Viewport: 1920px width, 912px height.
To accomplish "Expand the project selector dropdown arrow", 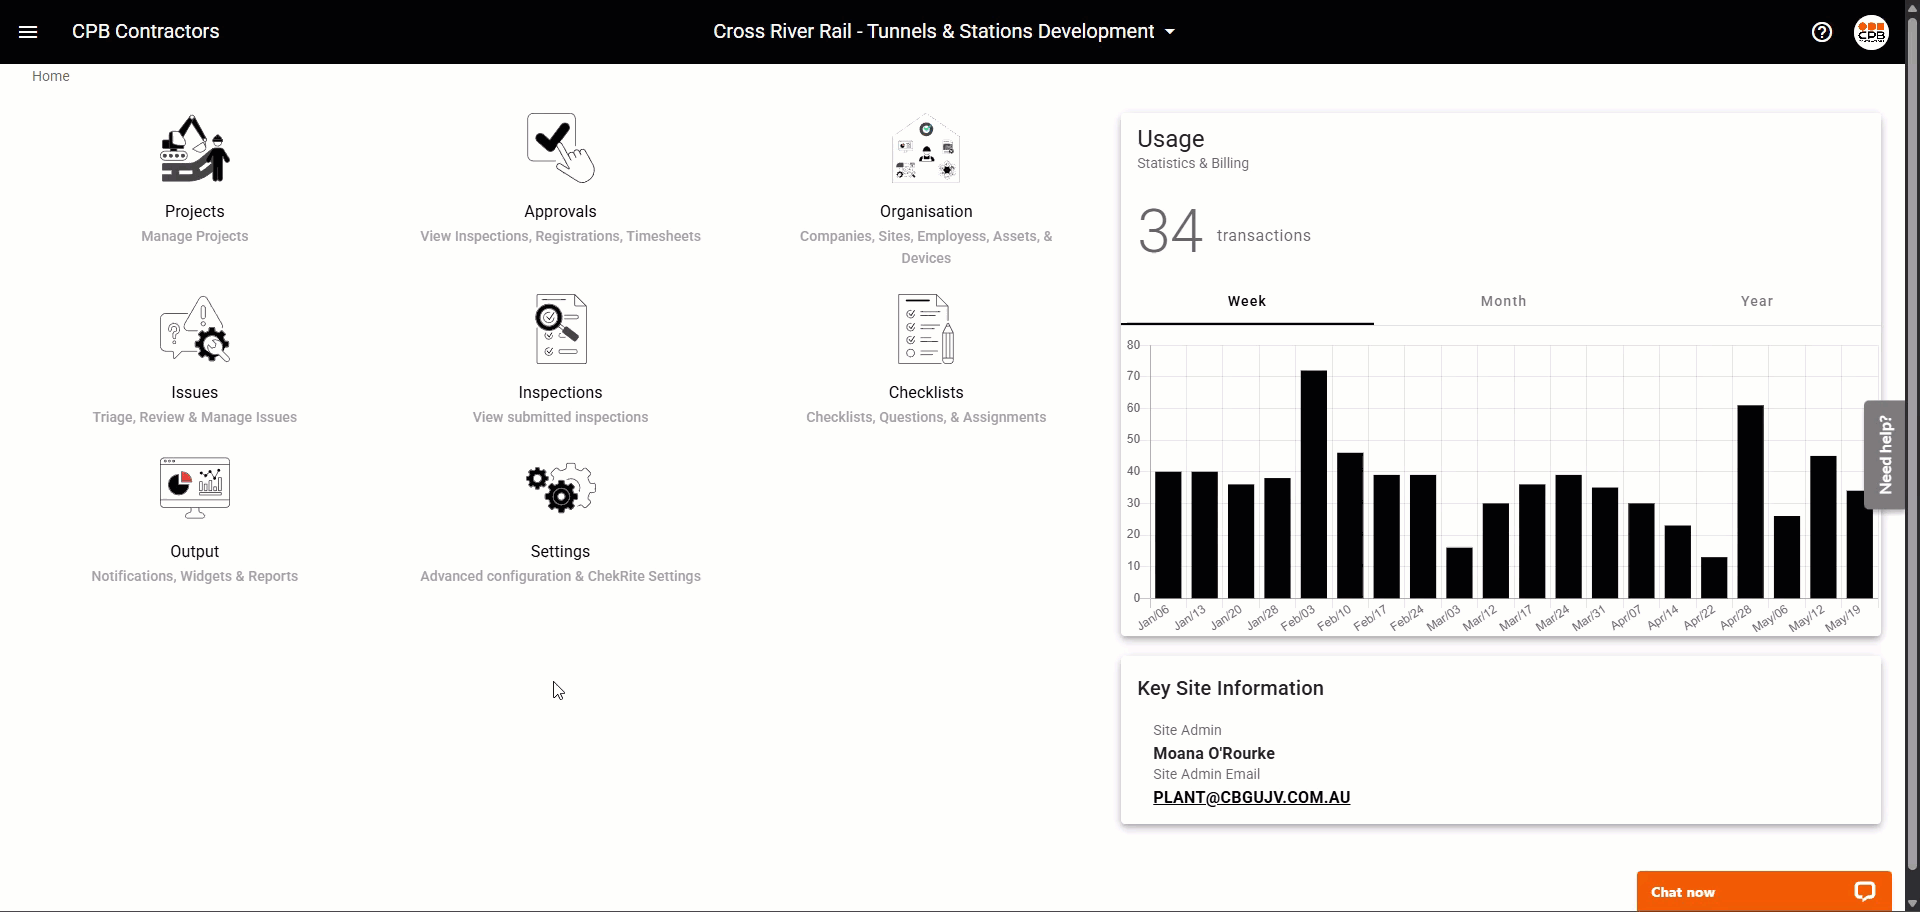I will [x=1170, y=32].
